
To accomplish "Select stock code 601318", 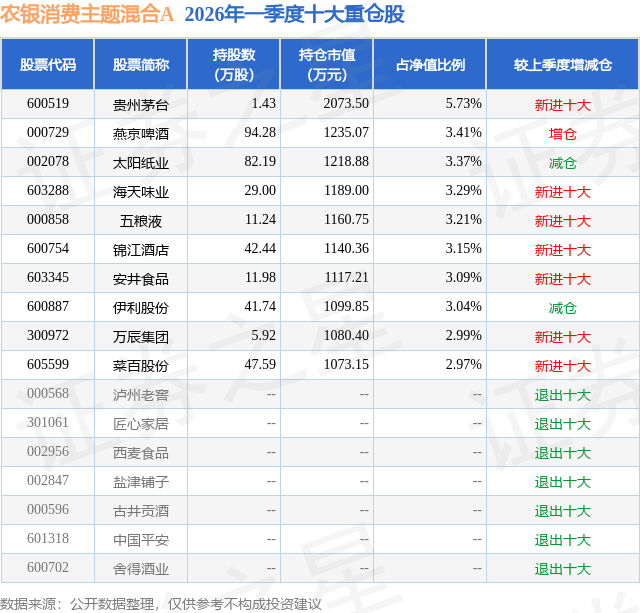I will coord(48,538).
